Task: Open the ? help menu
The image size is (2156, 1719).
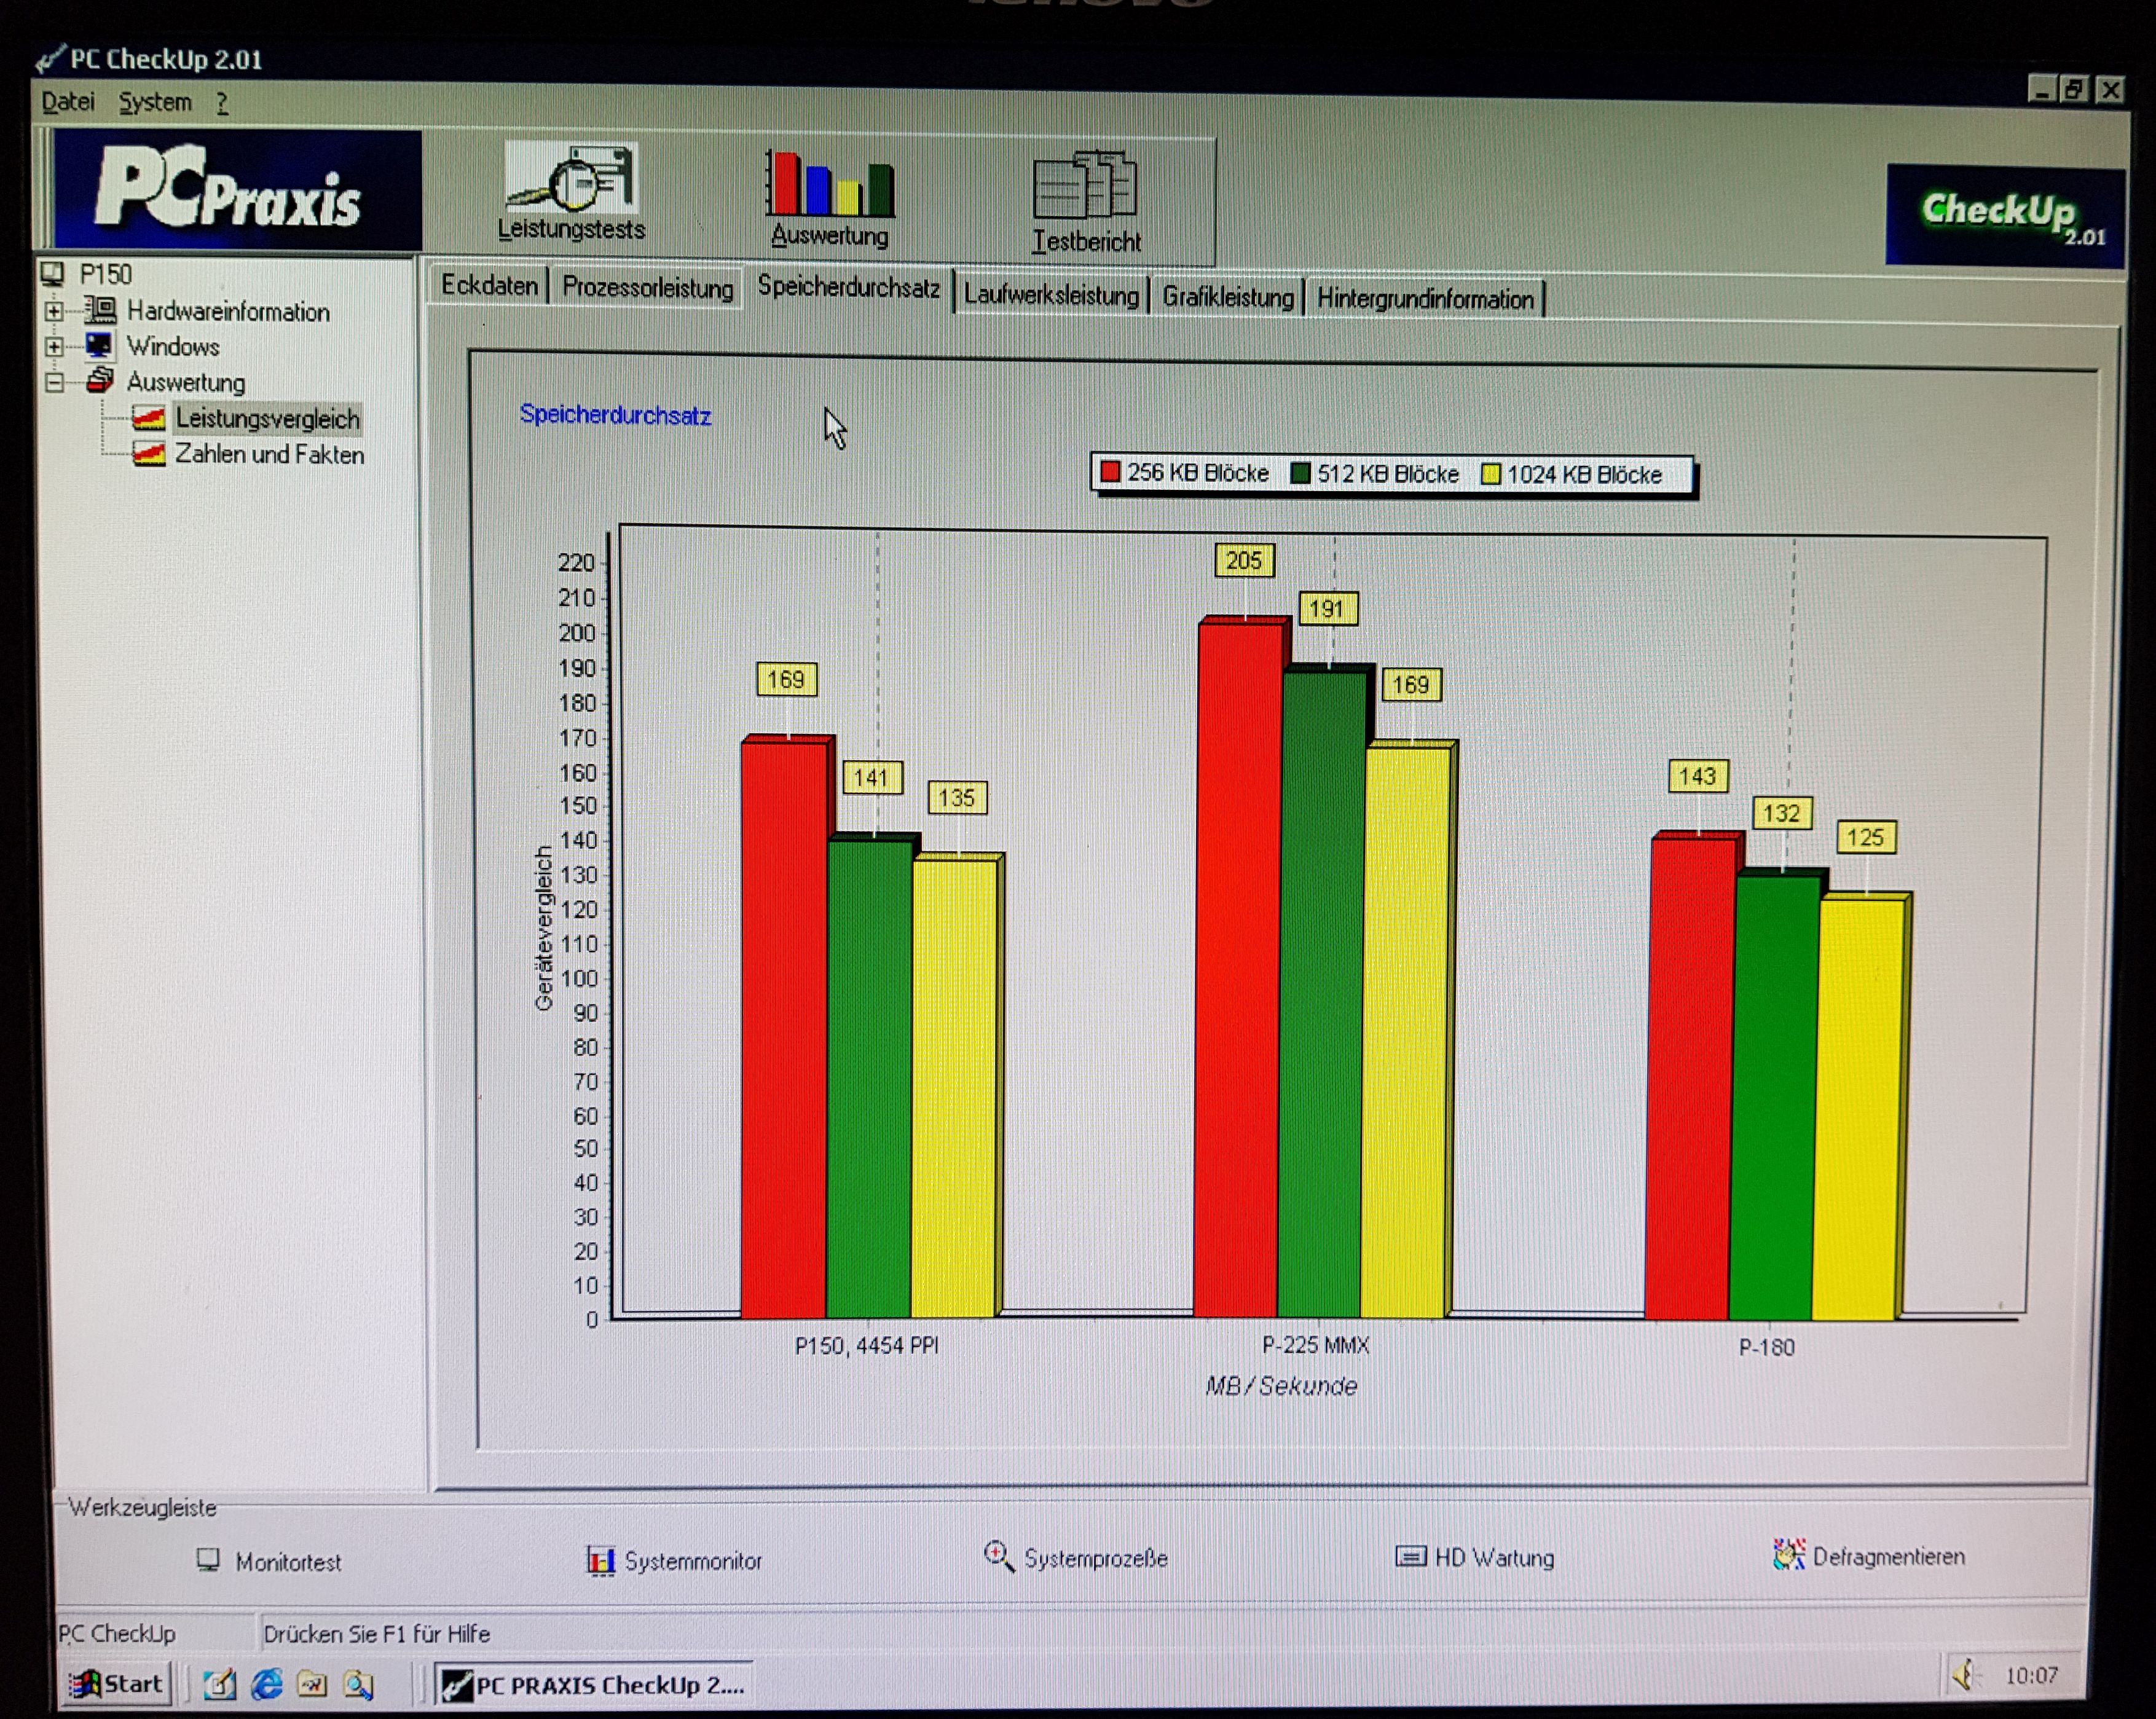Action: tap(222, 102)
